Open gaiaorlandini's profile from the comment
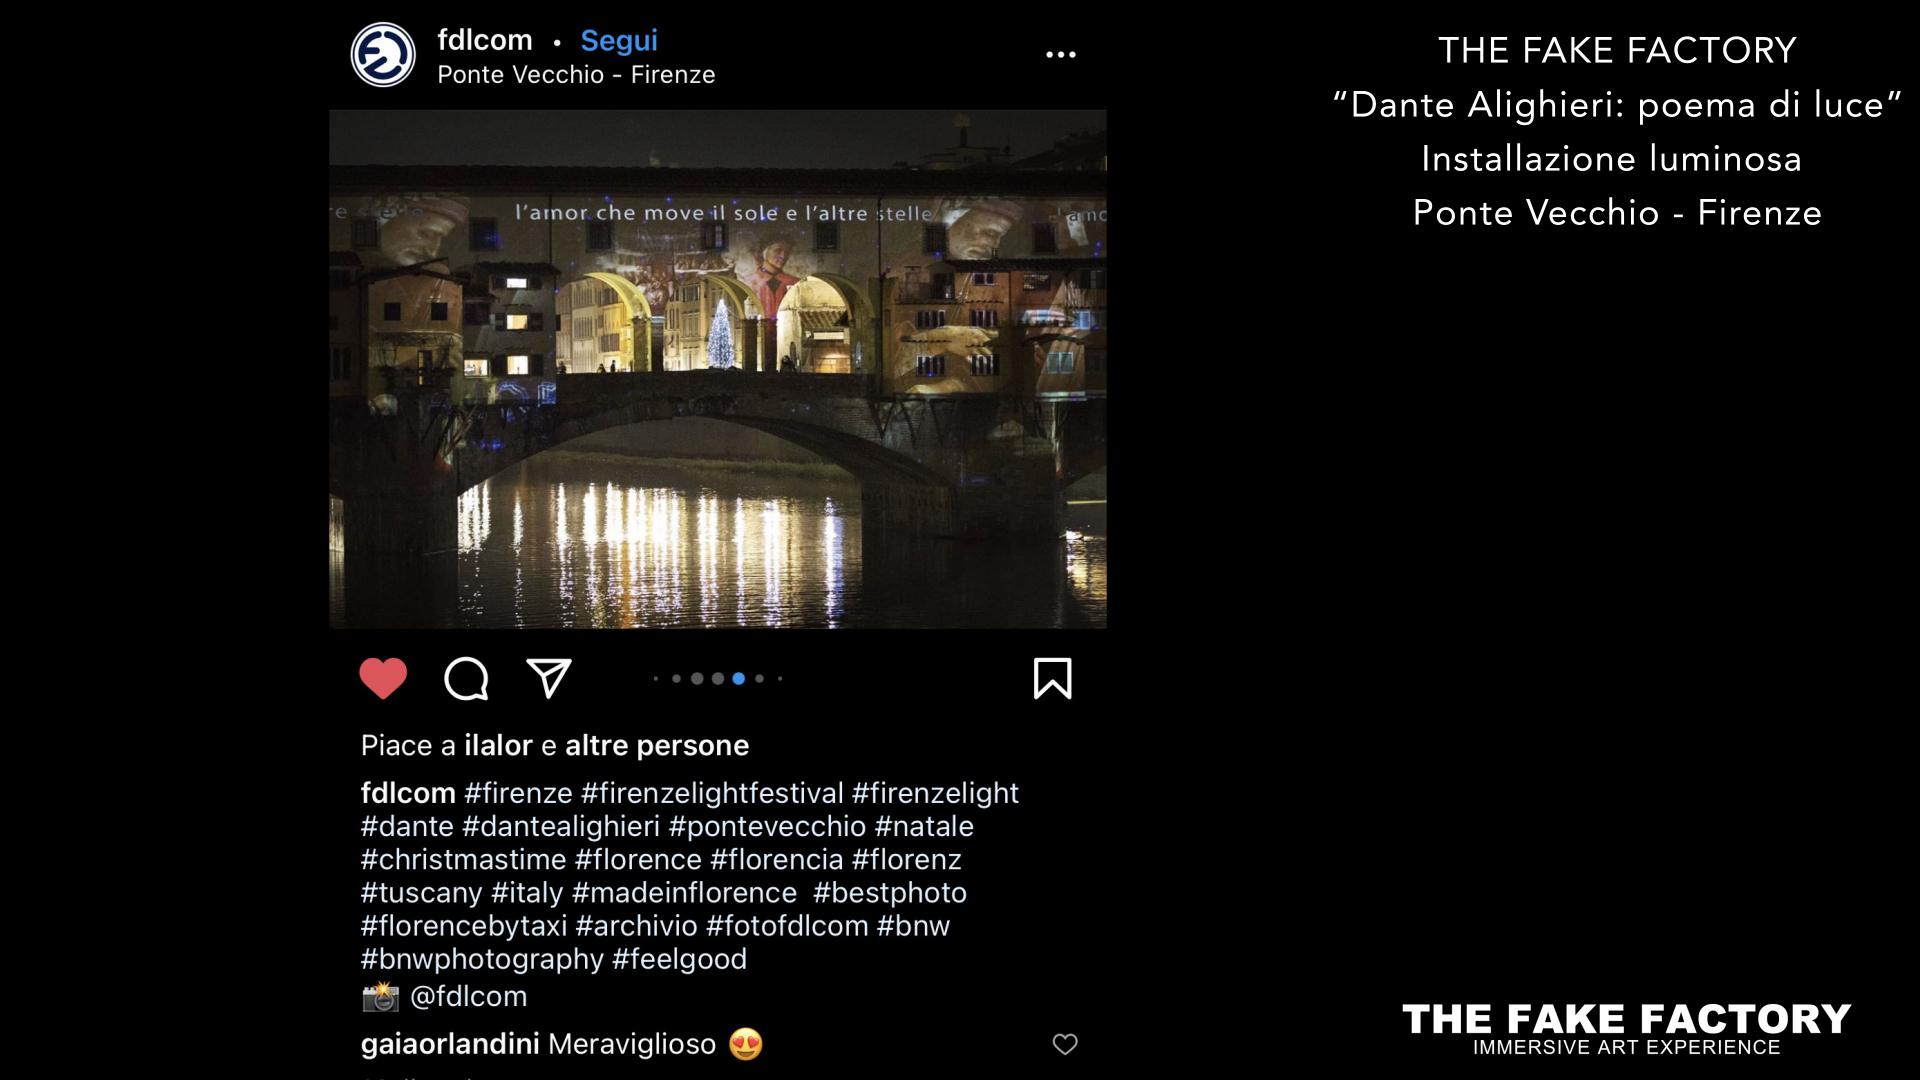Screen dimensions: 1920x1080 (450, 1044)
